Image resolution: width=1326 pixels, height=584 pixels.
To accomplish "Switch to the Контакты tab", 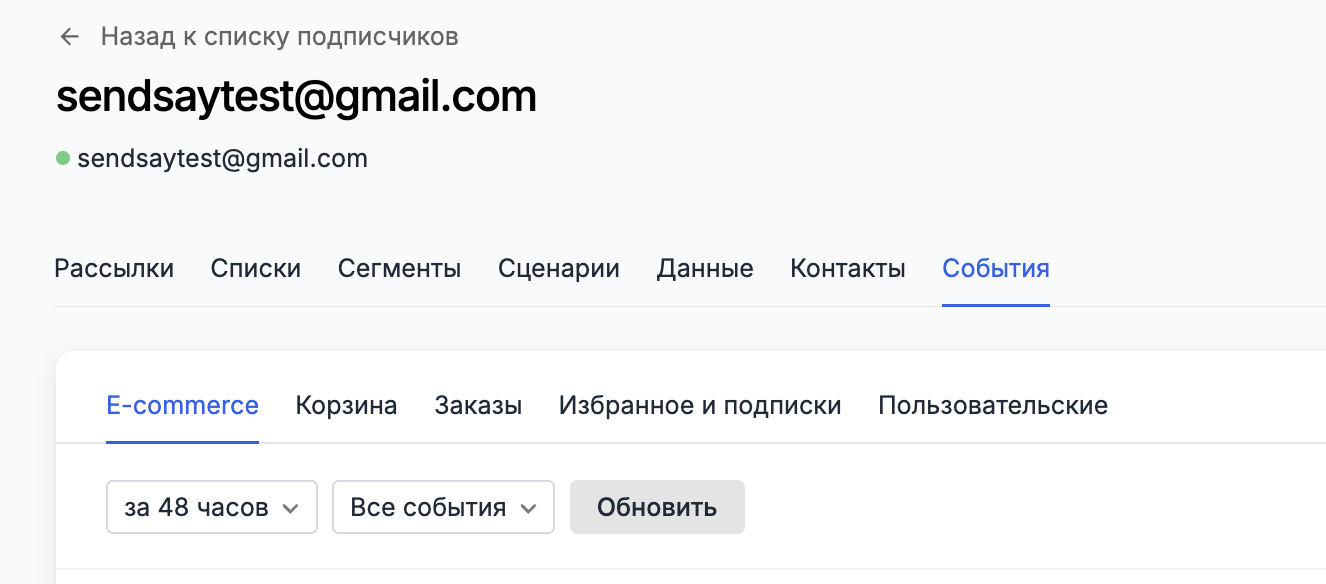I will 848,268.
